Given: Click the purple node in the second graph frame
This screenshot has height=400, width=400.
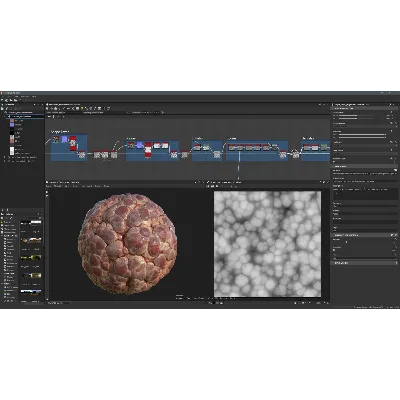Looking at the screenshot, I should coord(139,145).
